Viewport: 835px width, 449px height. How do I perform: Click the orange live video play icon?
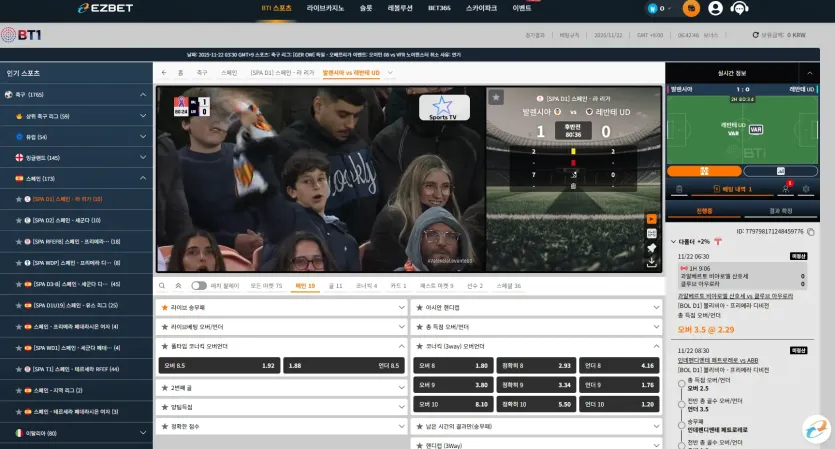coord(651,219)
